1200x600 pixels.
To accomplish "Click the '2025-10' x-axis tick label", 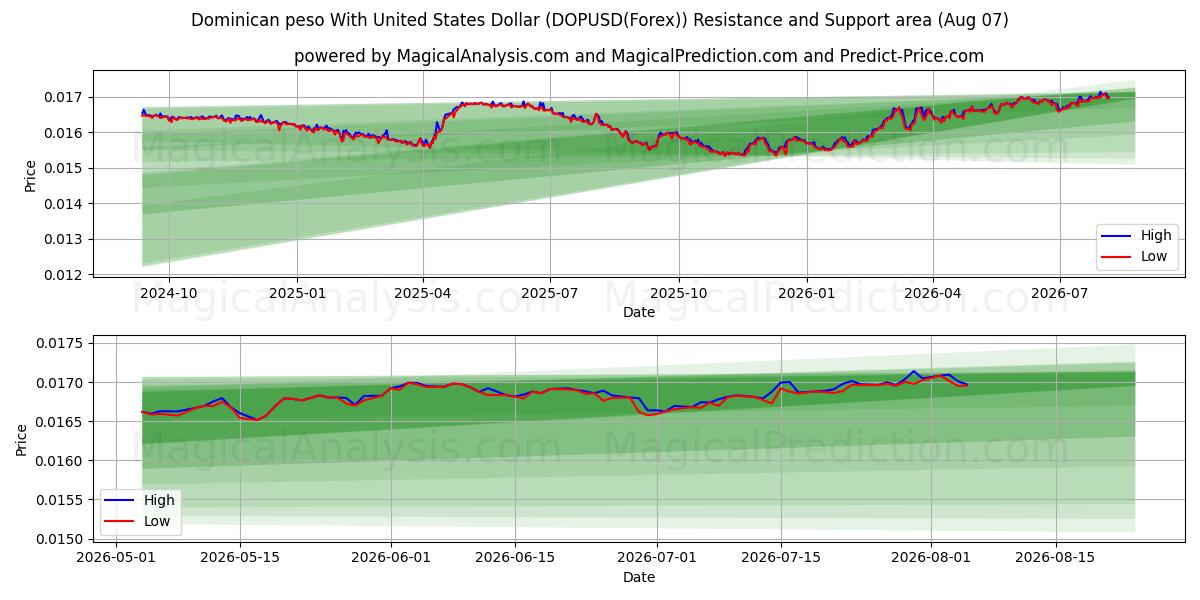I will [x=679, y=293].
